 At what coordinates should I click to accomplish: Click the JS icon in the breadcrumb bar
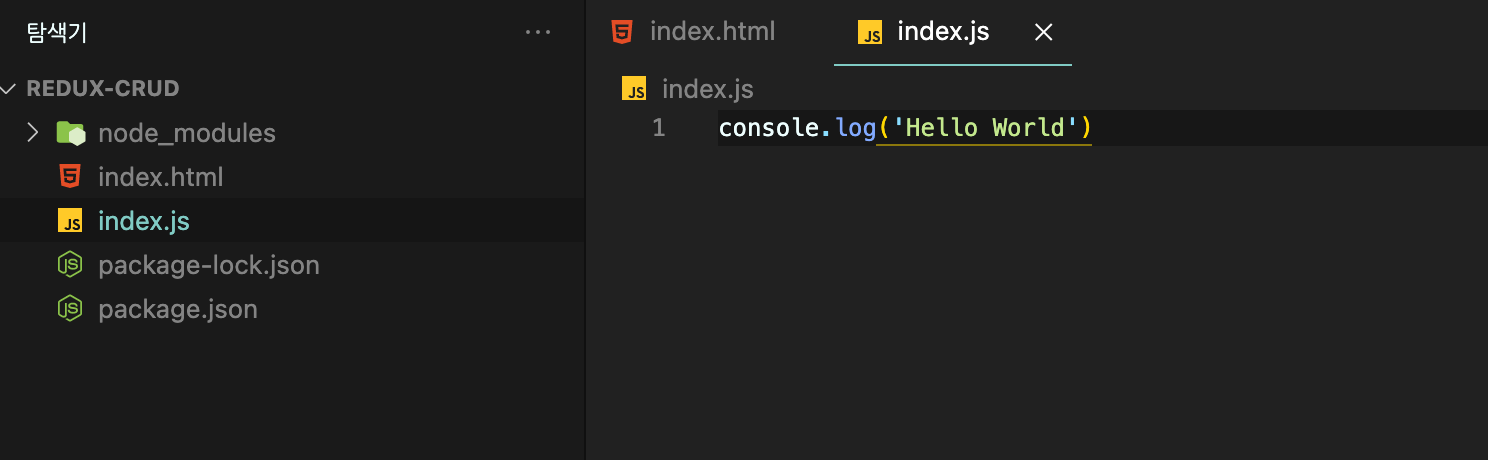[634, 89]
